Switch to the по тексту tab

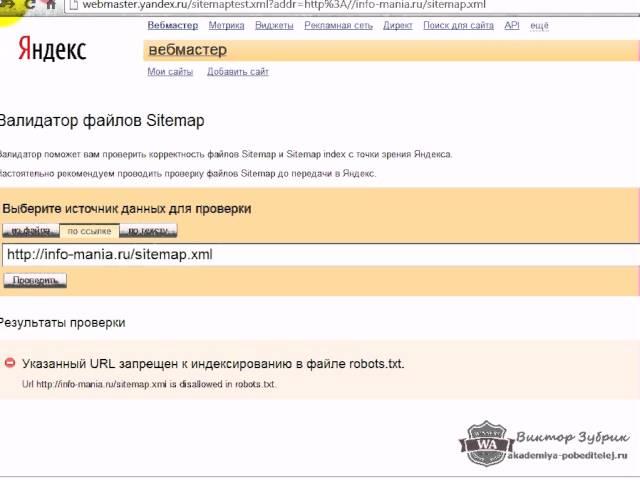click(x=148, y=231)
